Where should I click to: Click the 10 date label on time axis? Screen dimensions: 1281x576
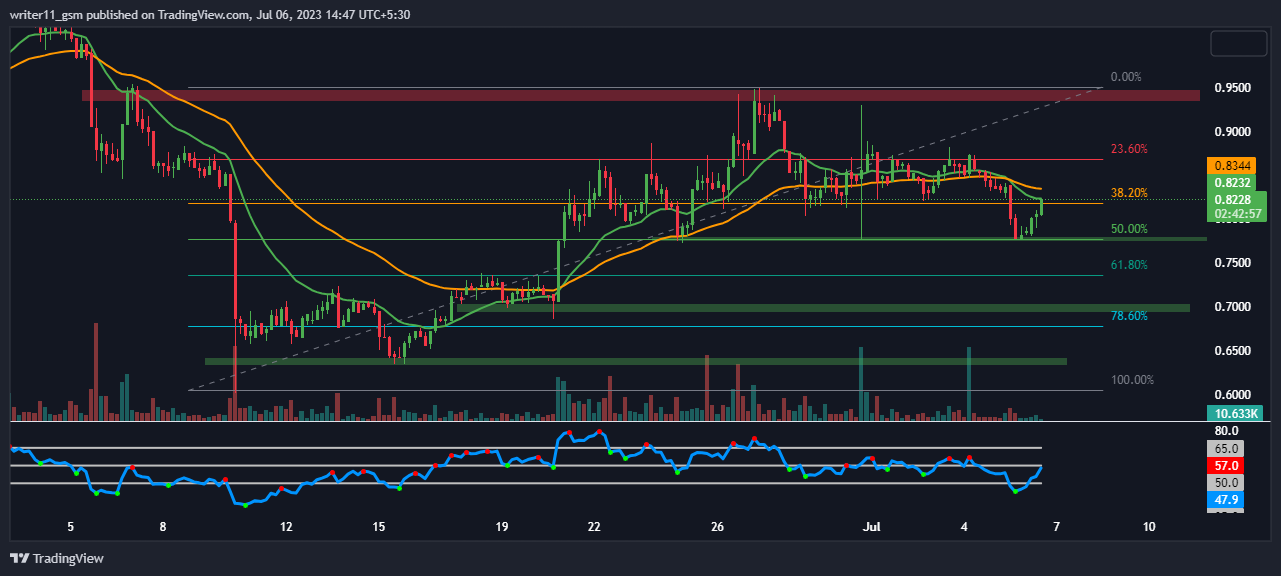click(1149, 526)
